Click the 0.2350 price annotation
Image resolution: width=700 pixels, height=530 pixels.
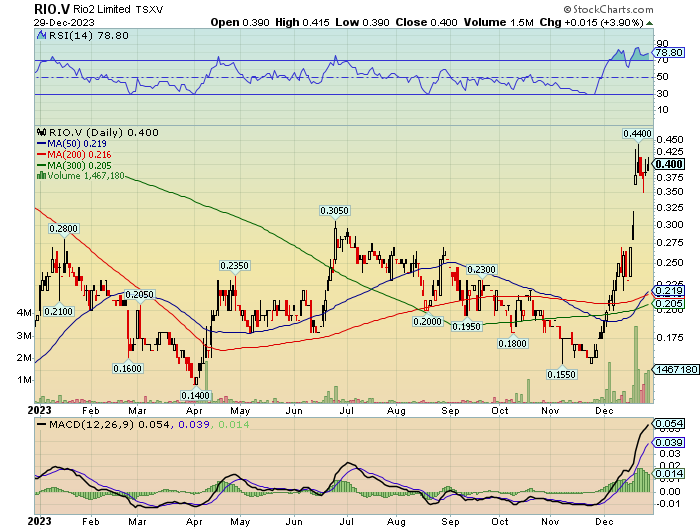[x=234, y=266]
